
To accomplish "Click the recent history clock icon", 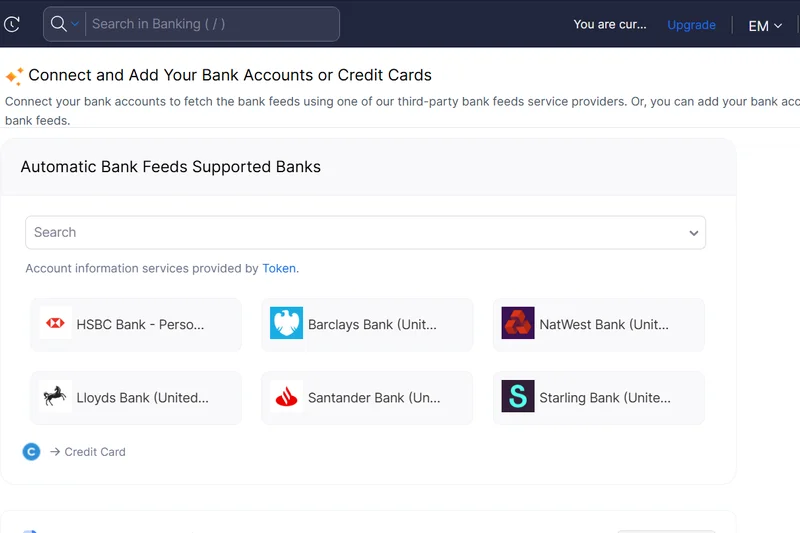I will point(12,25).
